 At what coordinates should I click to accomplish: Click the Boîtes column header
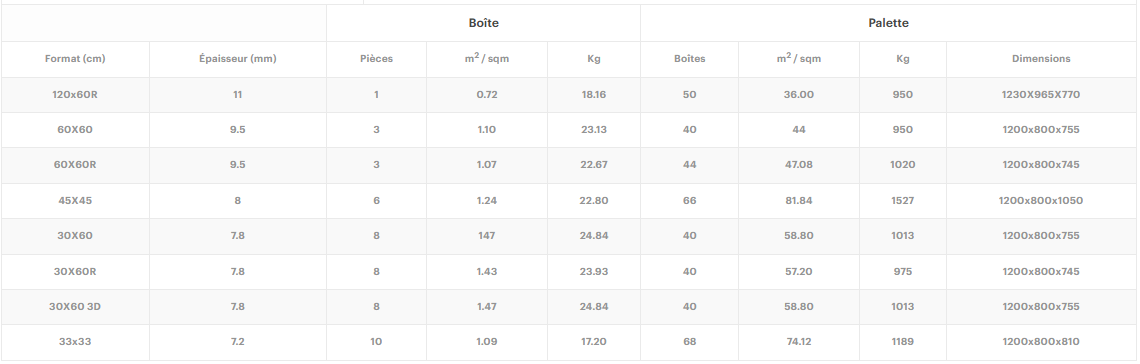(x=690, y=59)
